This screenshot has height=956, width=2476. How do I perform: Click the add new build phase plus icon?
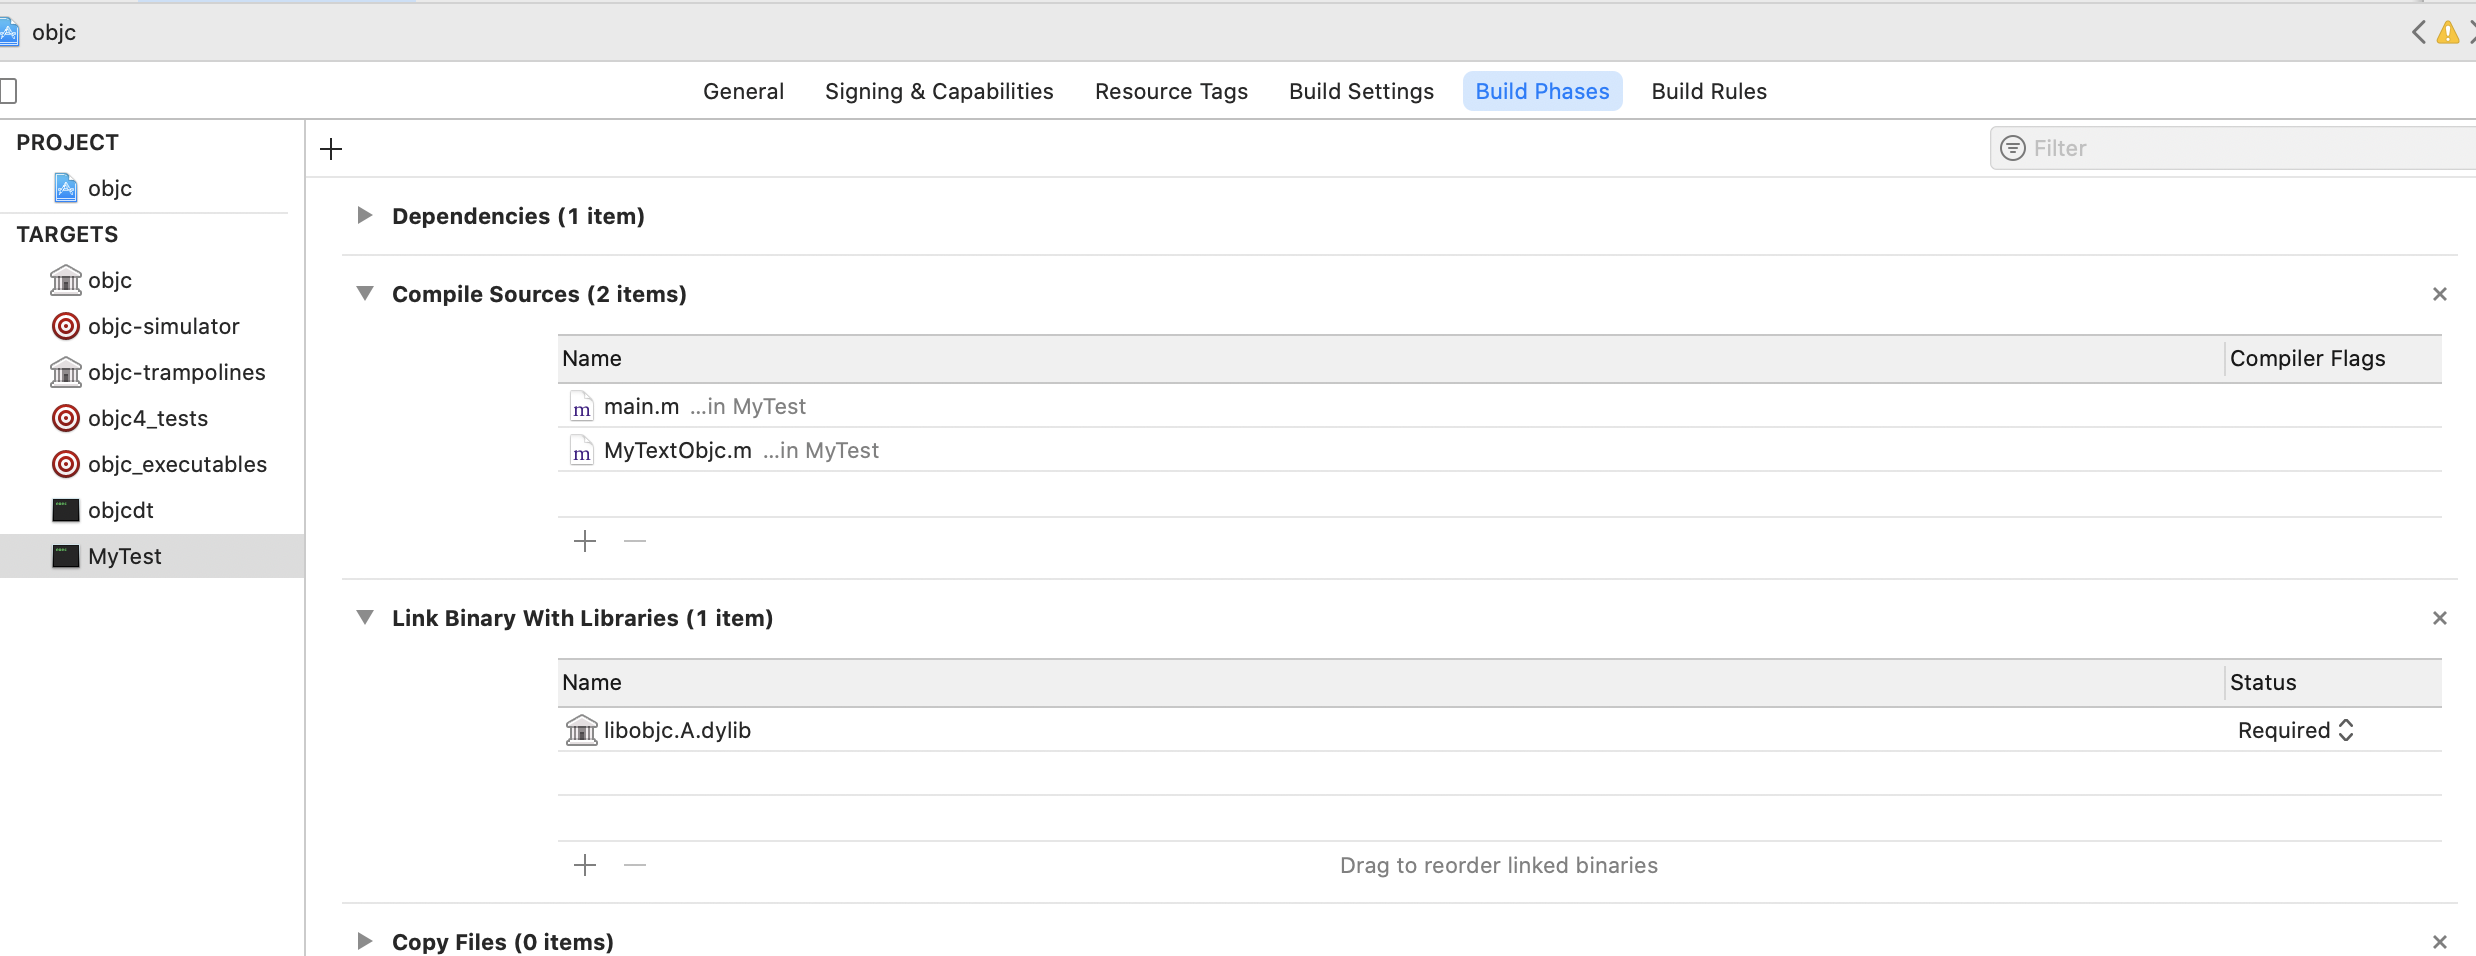point(331,149)
